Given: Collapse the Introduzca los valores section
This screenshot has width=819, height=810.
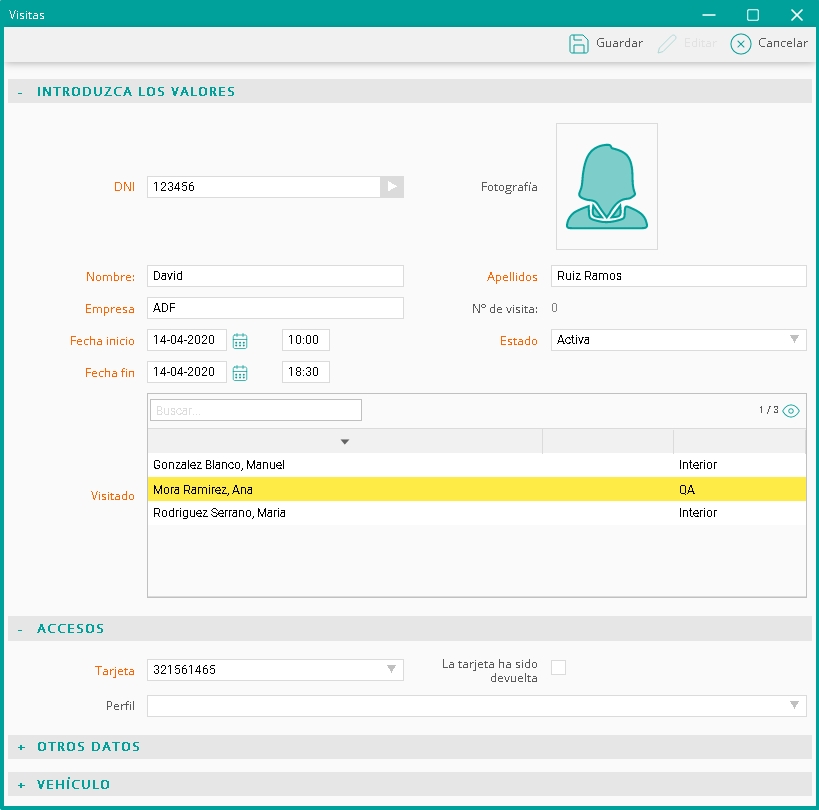Looking at the screenshot, I should [20, 92].
